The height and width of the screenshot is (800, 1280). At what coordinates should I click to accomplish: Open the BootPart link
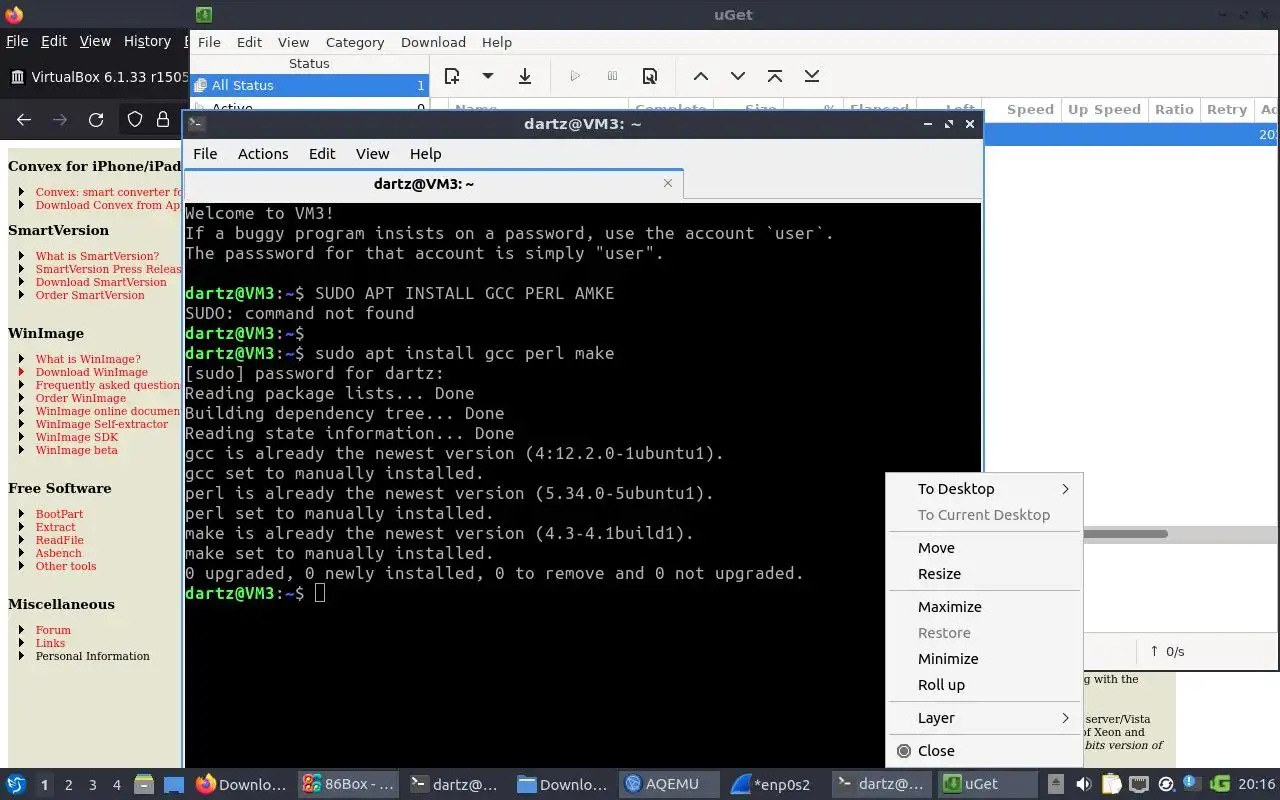pyautogui.click(x=59, y=514)
